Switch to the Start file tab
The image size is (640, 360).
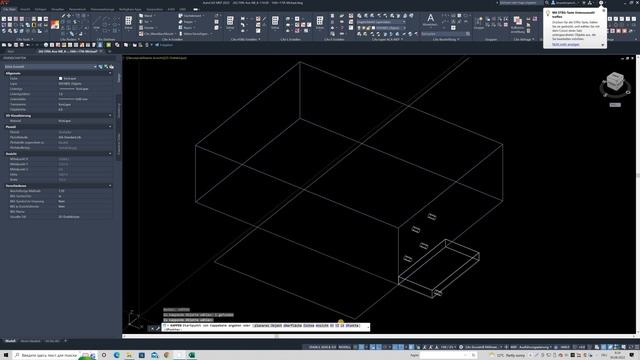11,51
